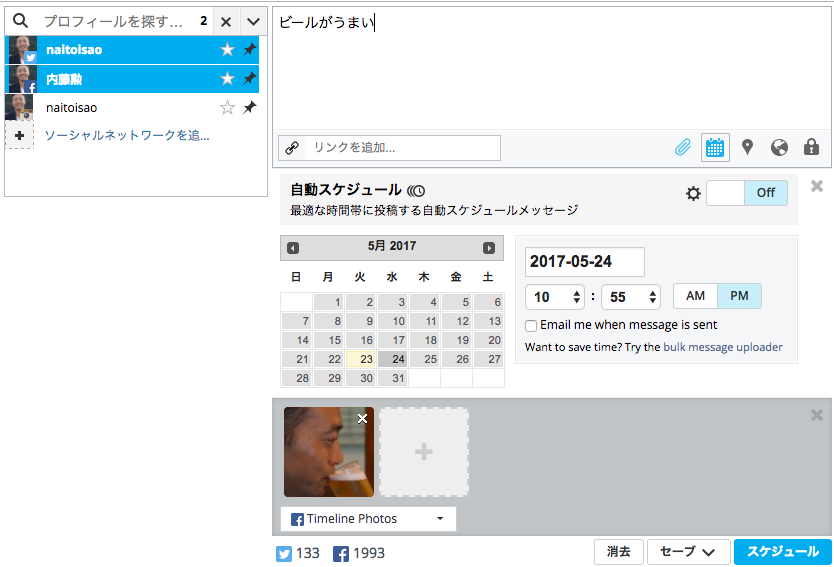Viewport: 834px width, 567px height.
Task: Switch time to AM
Action: (x=695, y=296)
